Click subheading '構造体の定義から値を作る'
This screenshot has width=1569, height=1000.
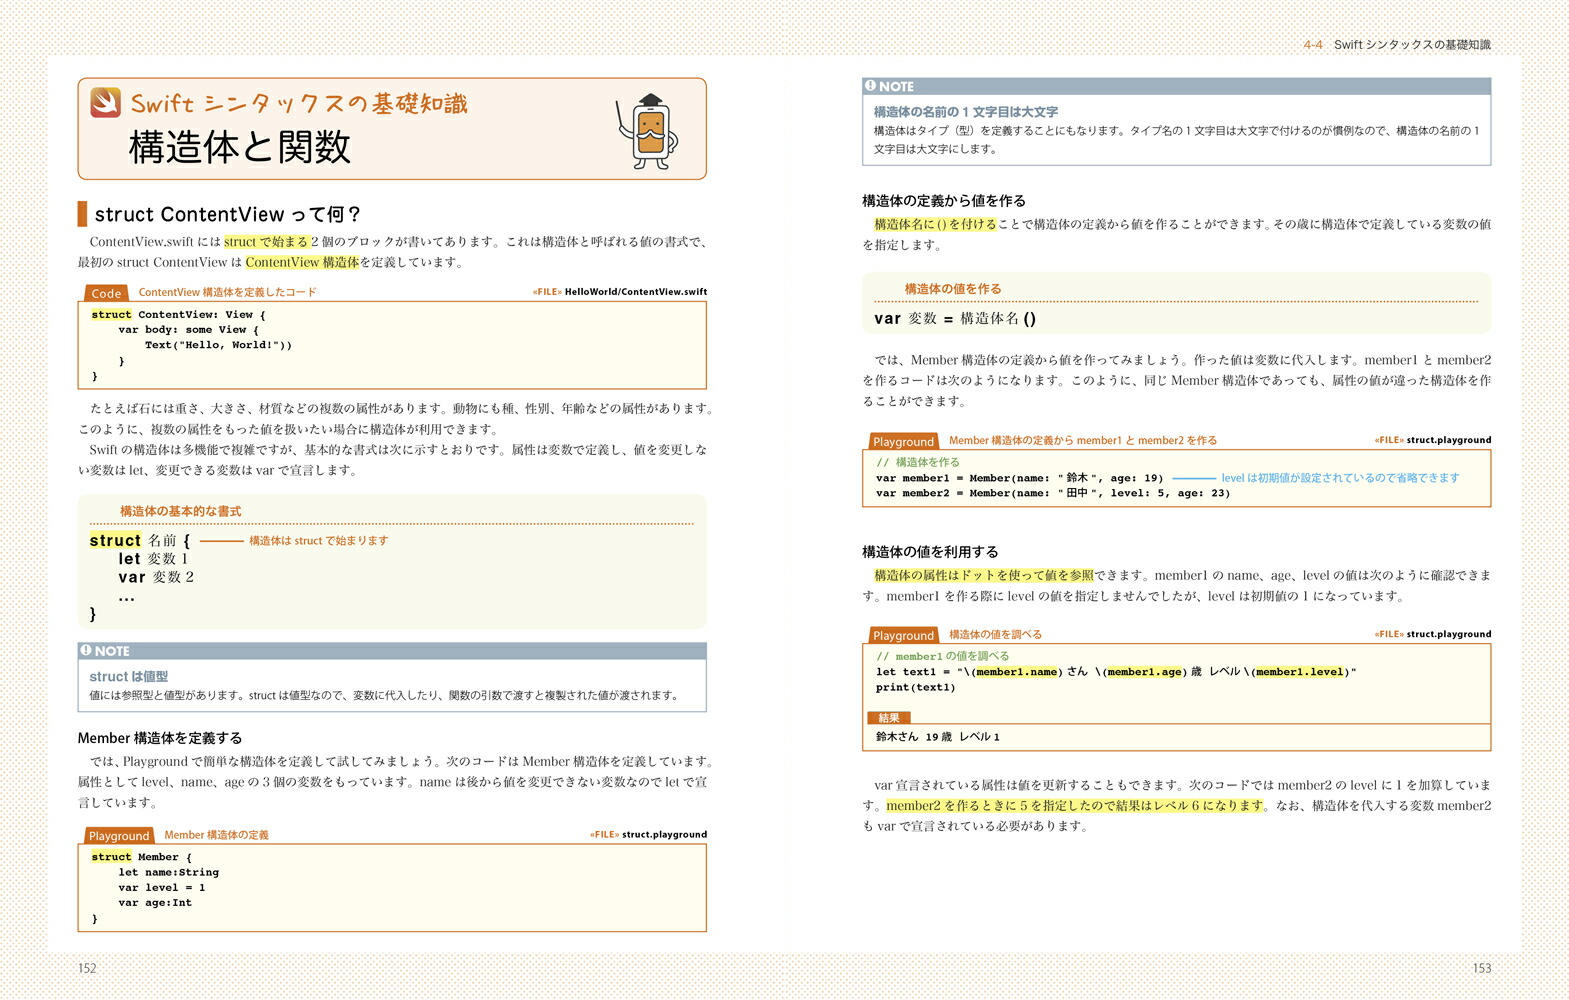coord(944,201)
